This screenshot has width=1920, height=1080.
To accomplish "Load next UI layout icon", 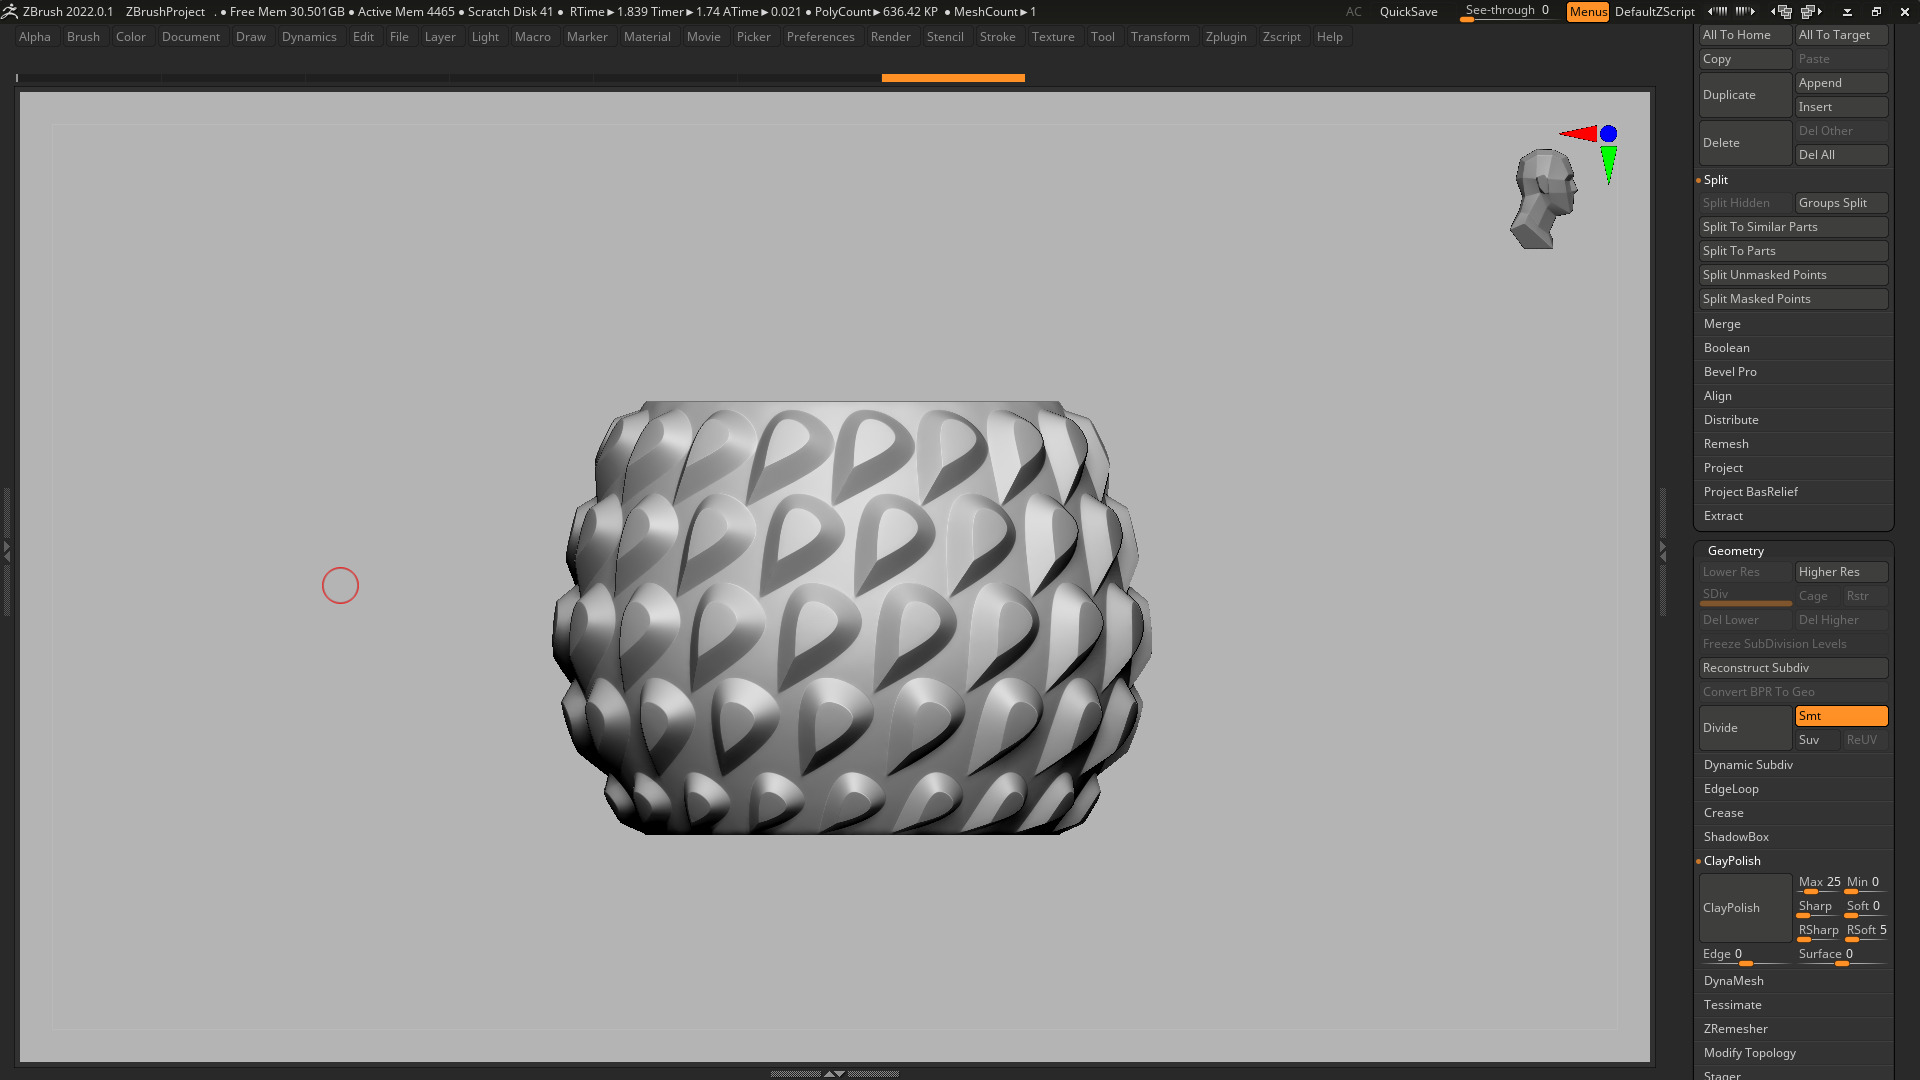I will pos(1811,12).
